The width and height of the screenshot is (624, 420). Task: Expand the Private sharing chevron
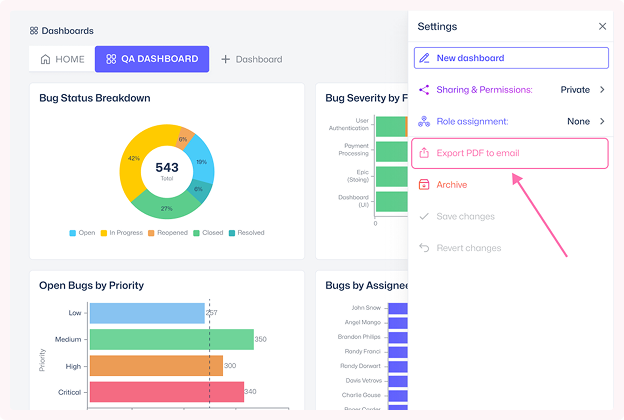click(x=602, y=90)
